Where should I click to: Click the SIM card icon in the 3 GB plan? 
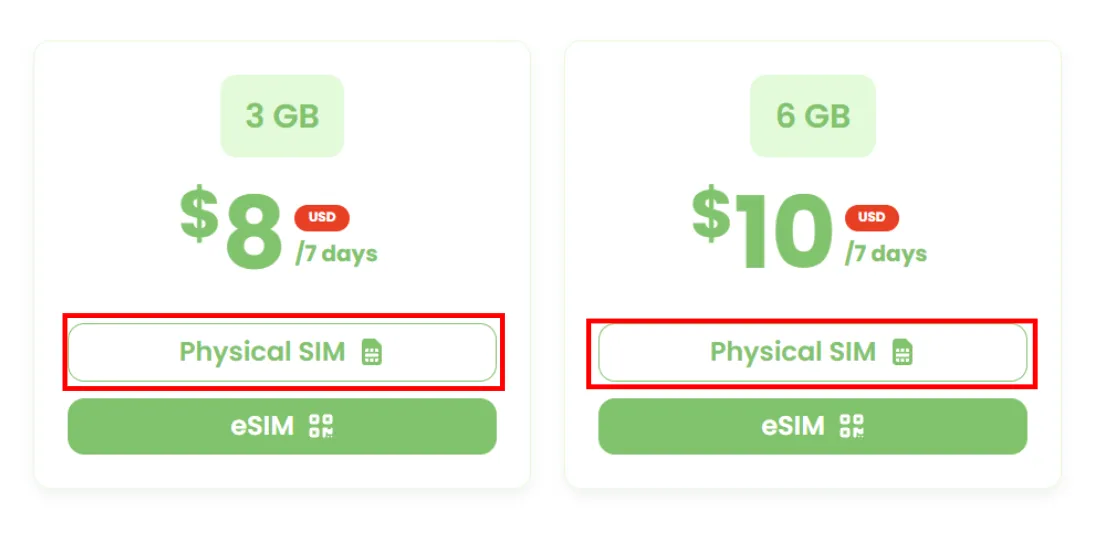click(x=372, y=351)
